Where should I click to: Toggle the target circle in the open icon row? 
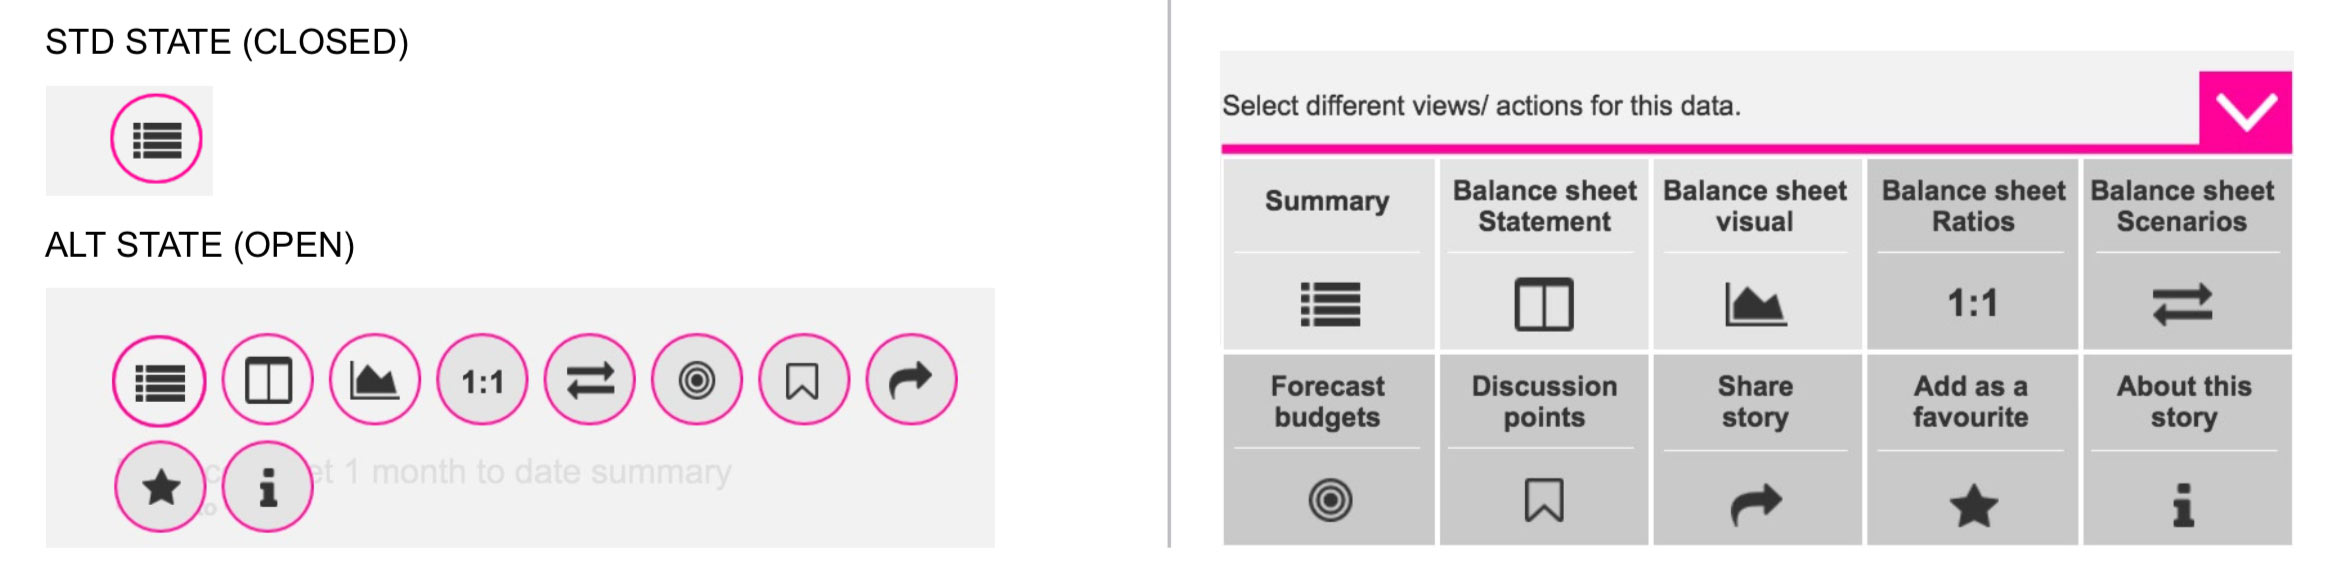pos(696,380)
